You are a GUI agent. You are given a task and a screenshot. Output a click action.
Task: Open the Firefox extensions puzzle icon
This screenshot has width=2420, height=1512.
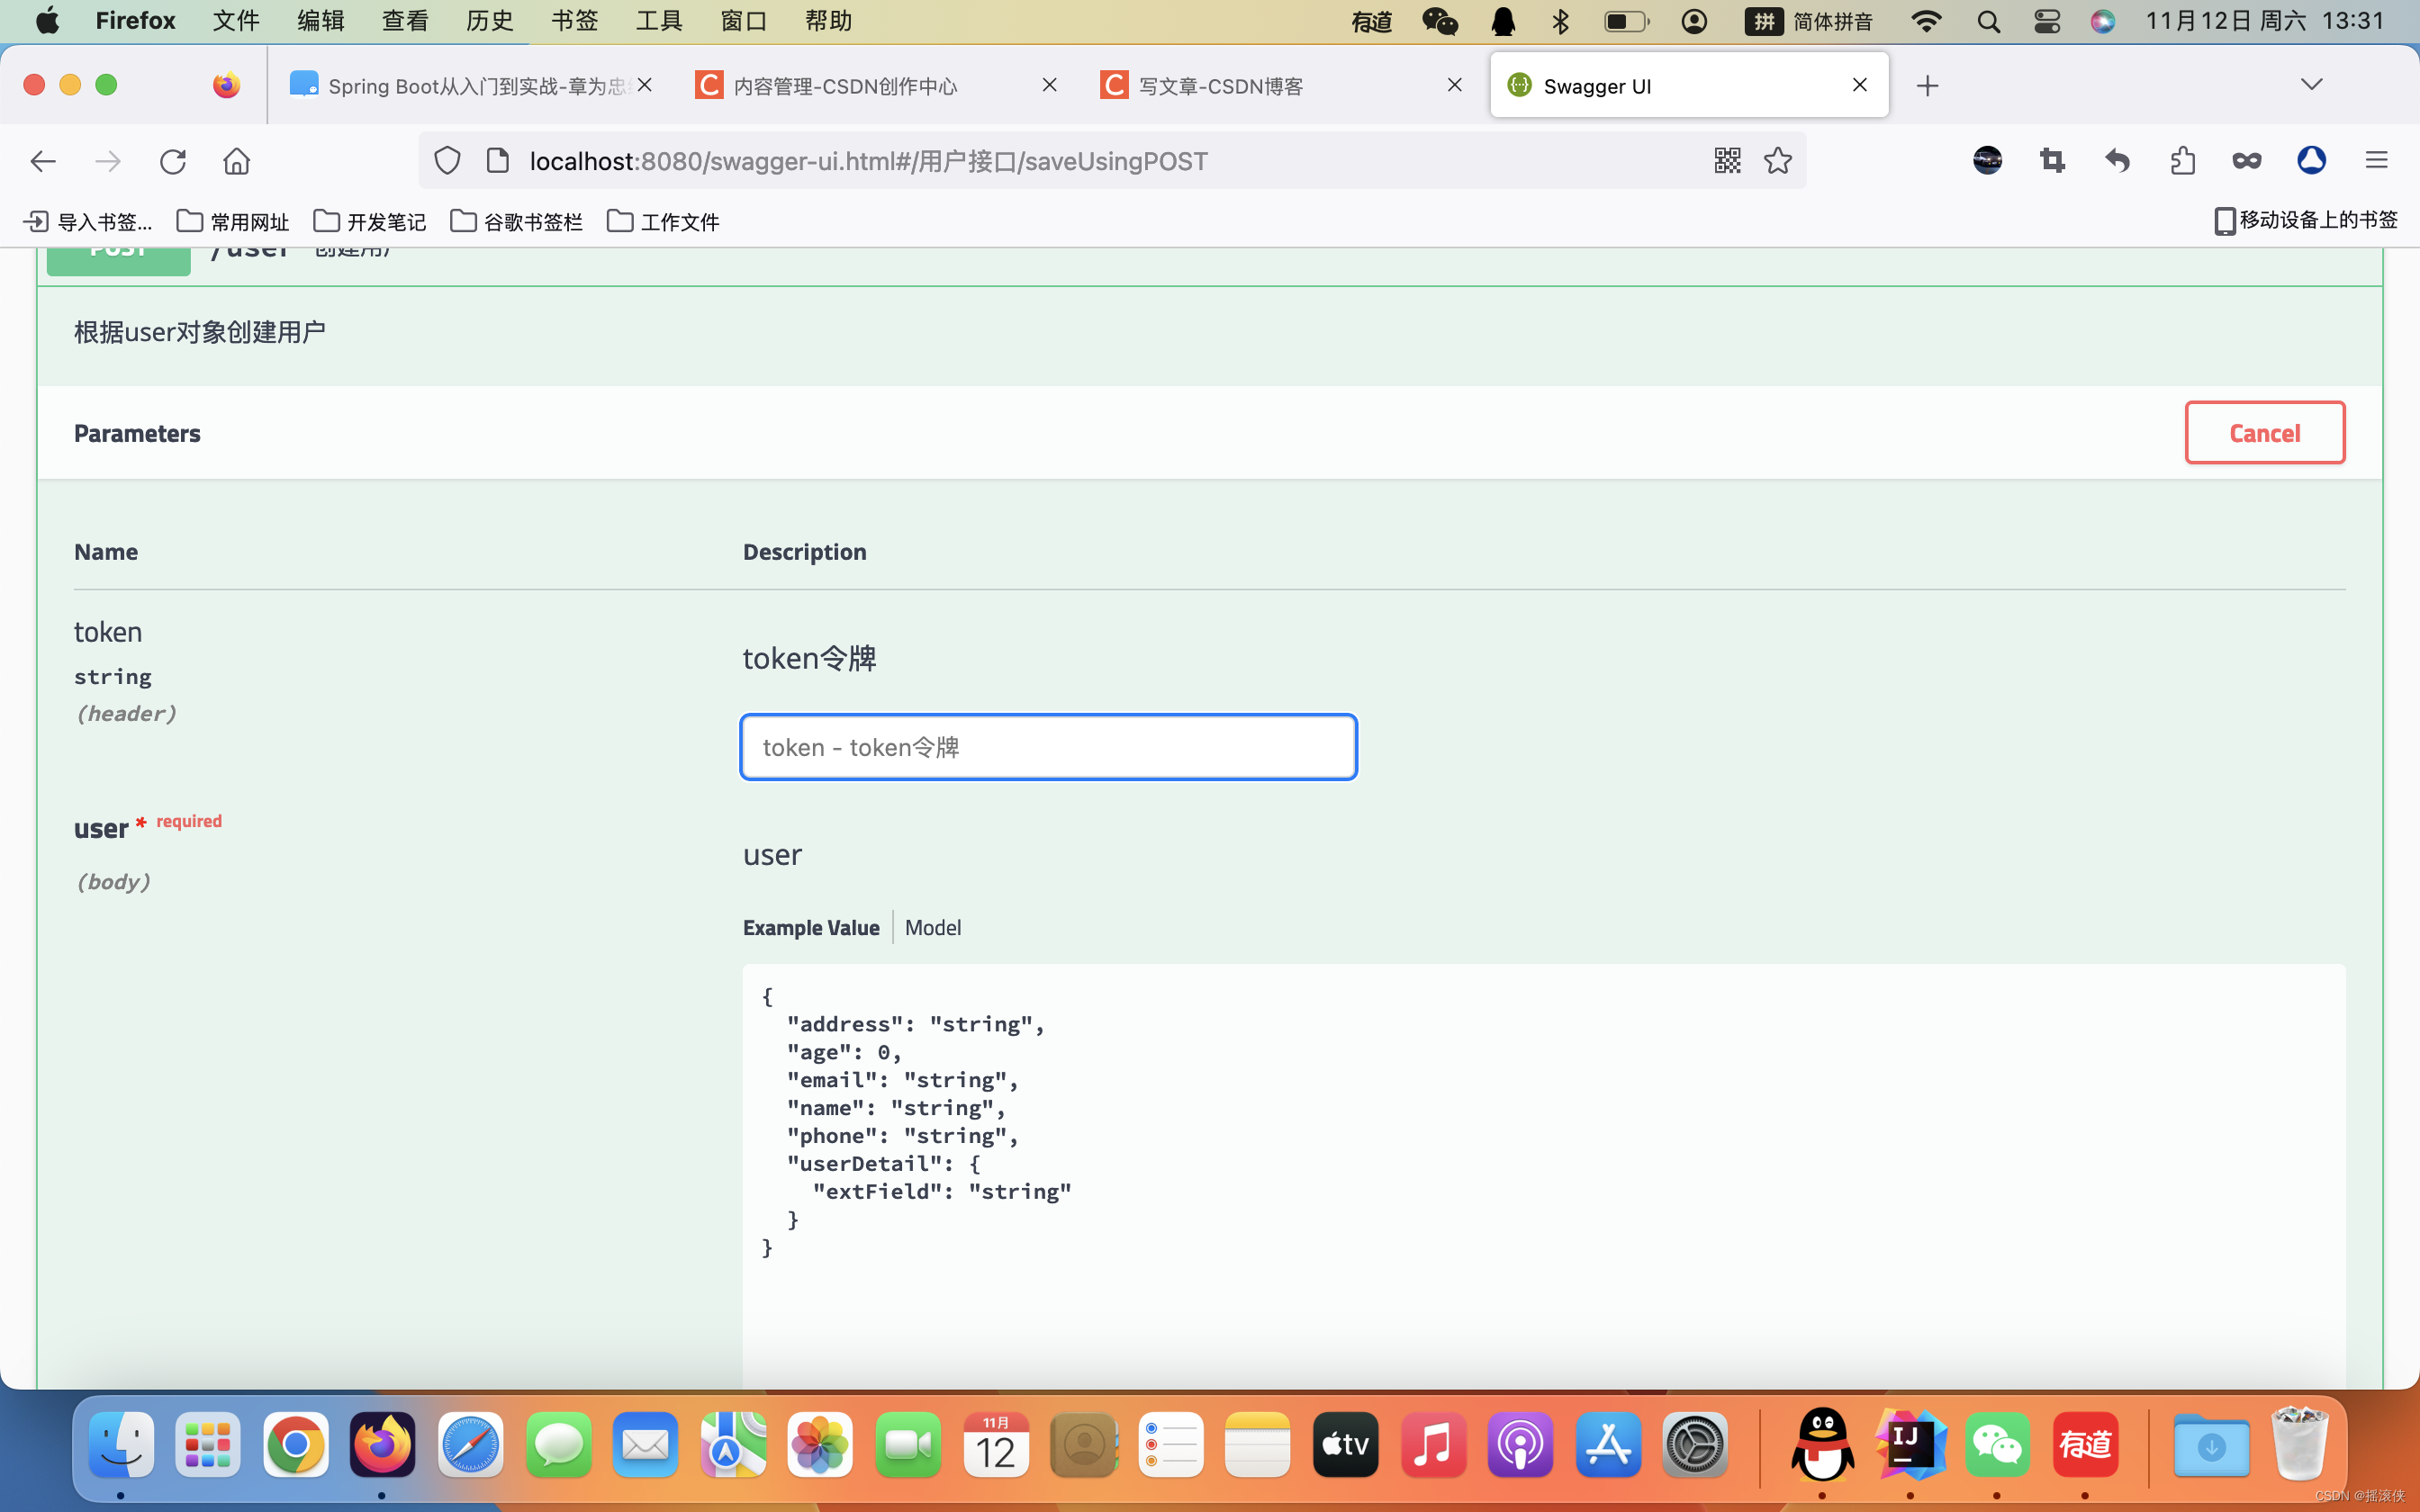(2182, 161)
